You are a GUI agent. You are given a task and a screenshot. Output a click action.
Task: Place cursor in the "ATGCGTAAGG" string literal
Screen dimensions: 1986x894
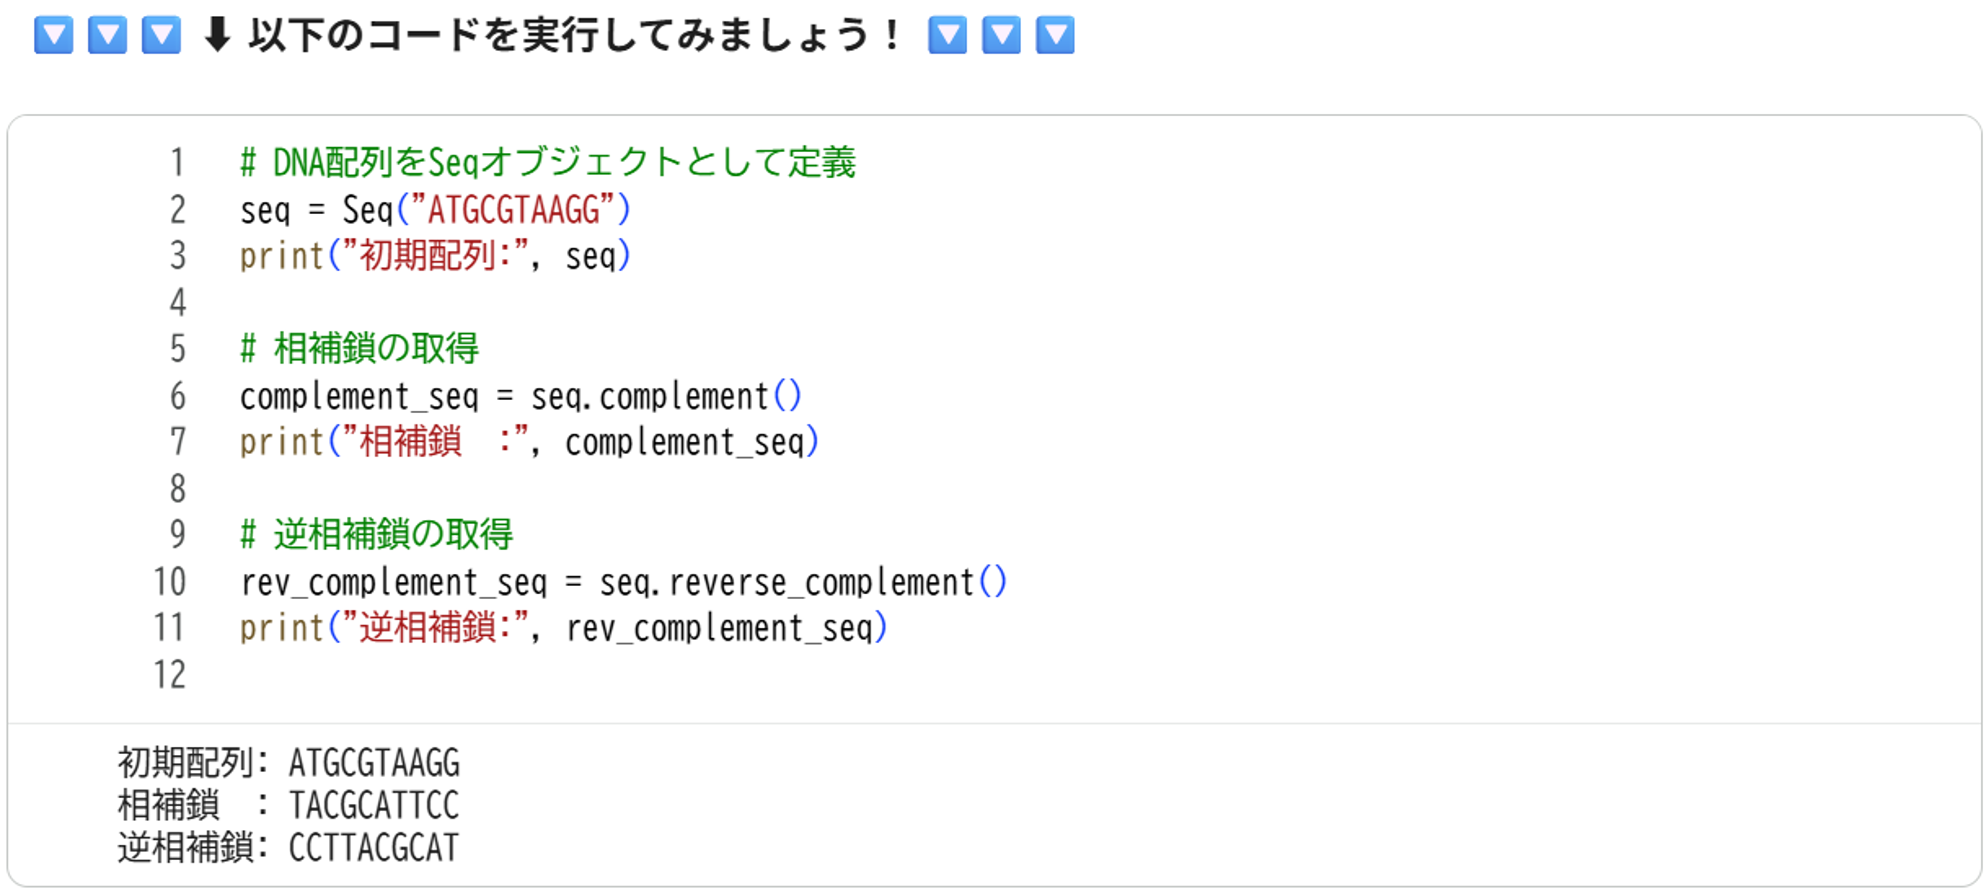click(513, 210)
